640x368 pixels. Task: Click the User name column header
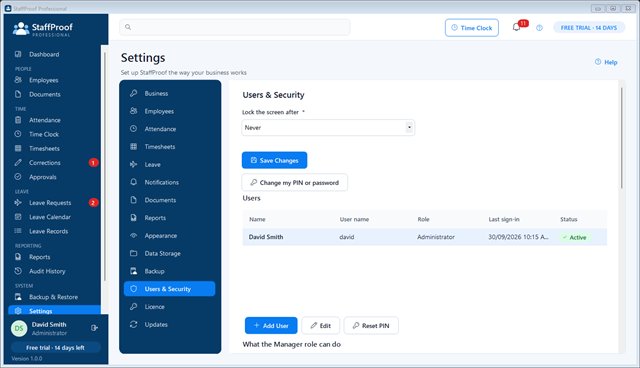(x=354, y=219)
